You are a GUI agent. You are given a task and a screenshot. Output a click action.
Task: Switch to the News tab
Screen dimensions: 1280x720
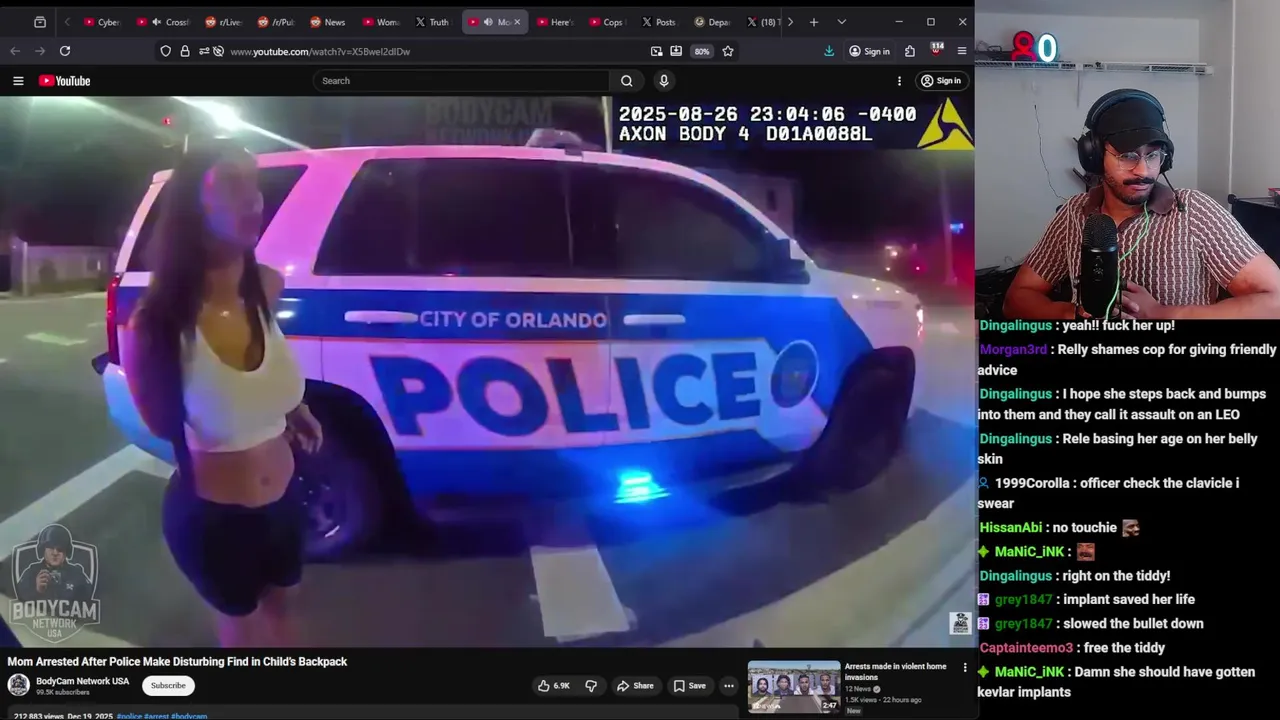click(328, 22)
